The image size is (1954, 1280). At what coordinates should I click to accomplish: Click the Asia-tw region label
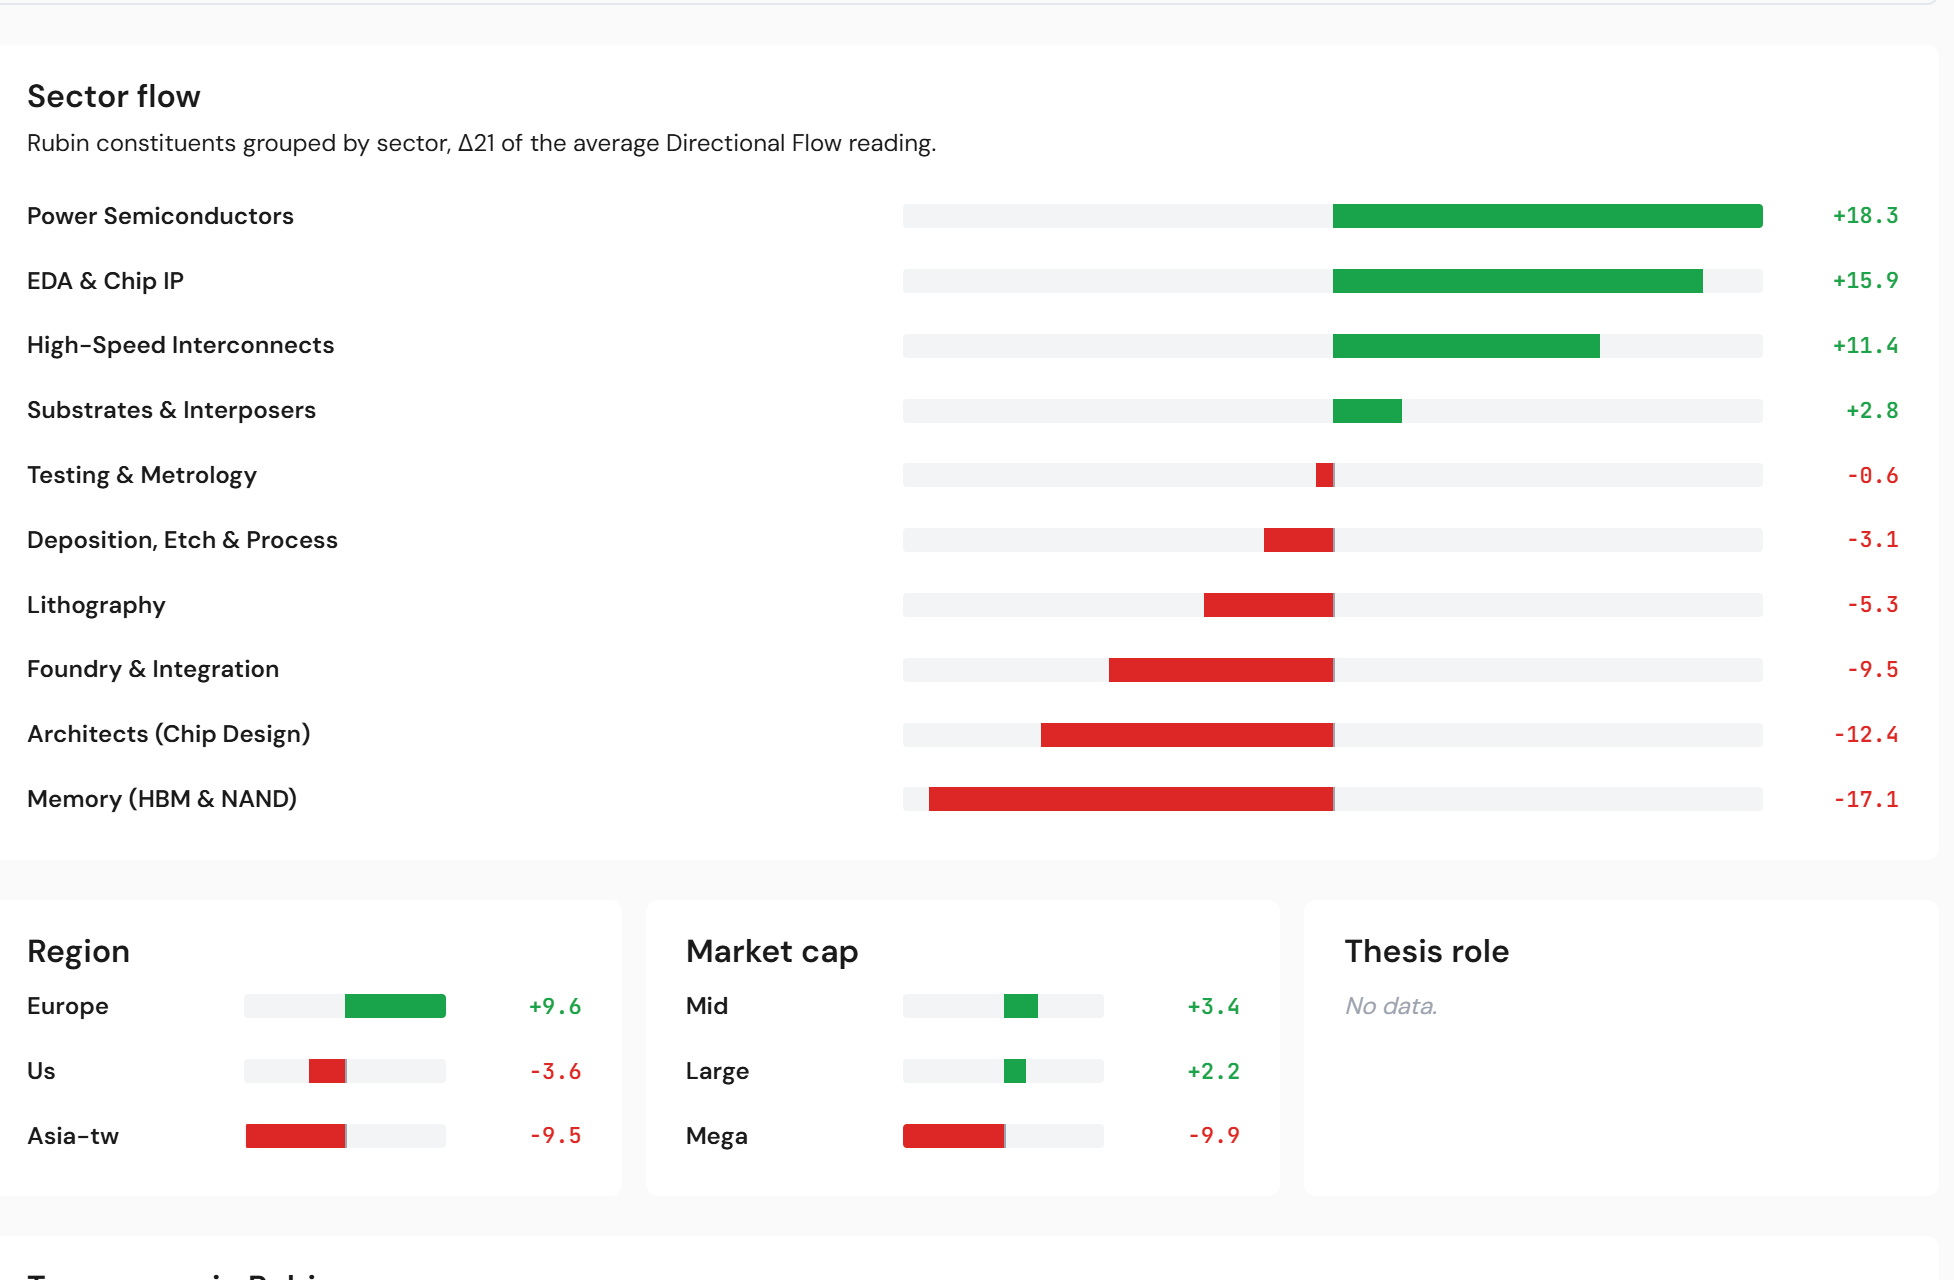click(73, 1136)
